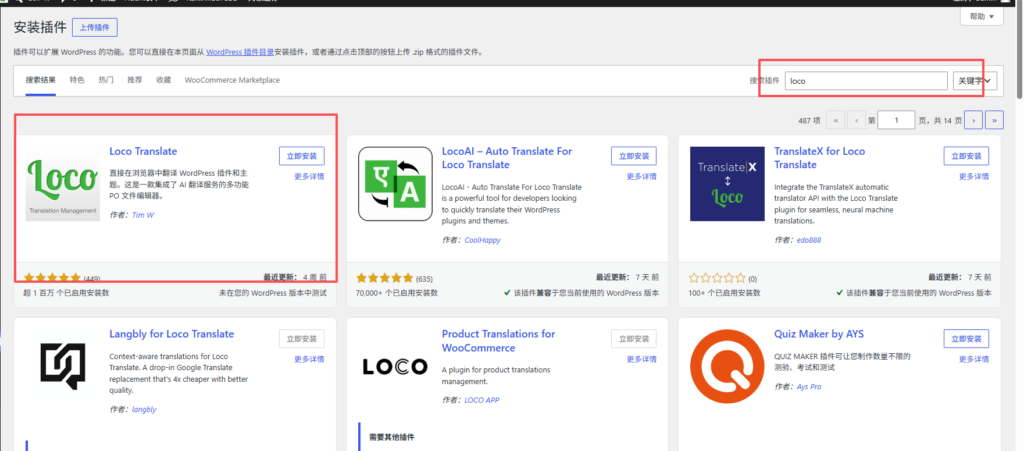Switch to the 特色 tab
This screenshot has width=1024, height=451.
pos(77,80)
